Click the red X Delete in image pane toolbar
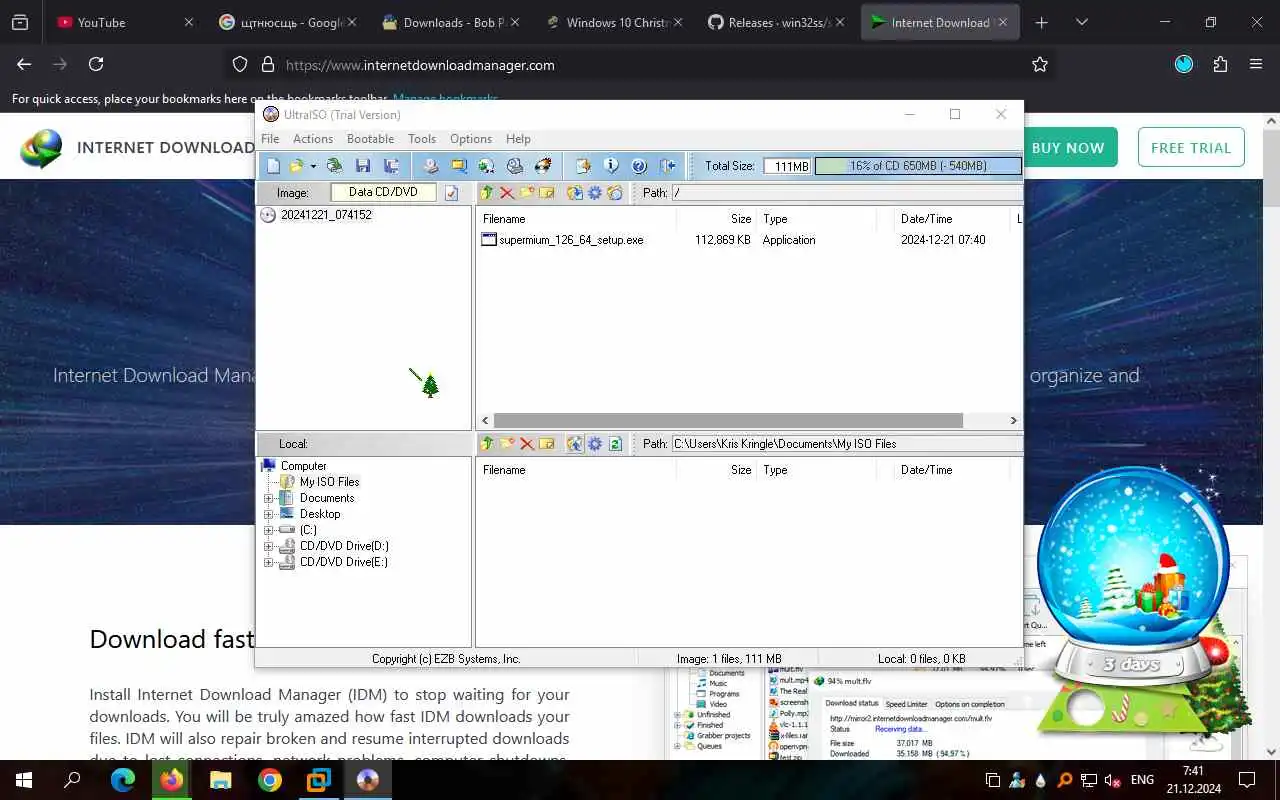This screenshot has width=1280, height=800. click(x=507, y=193)
